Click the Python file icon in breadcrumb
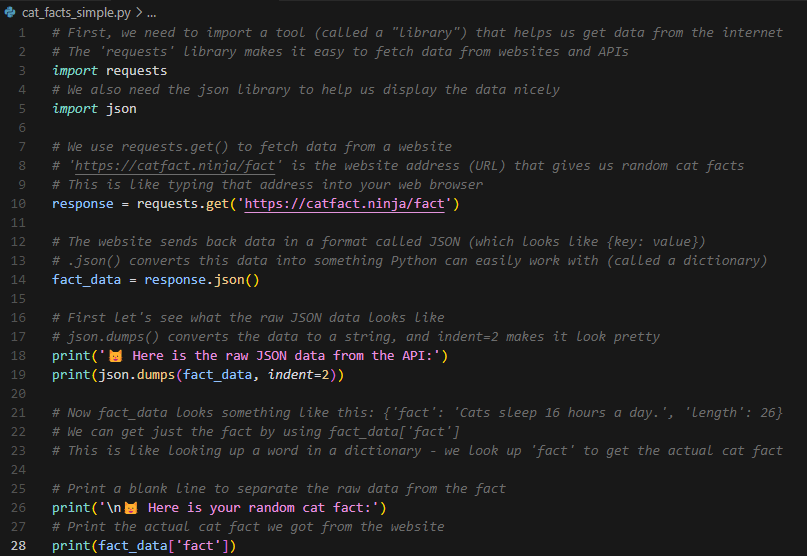 pyautogui.click(x=10, y=12)
